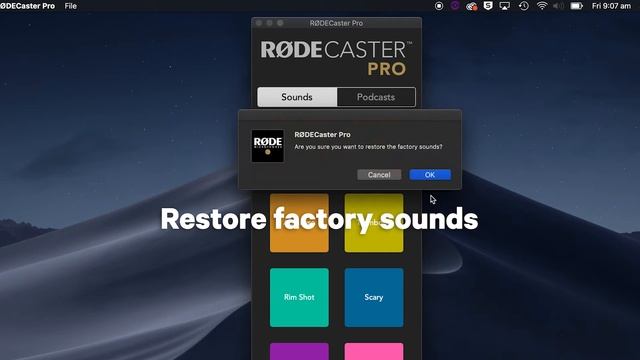The height and width of the screenshot is (360, 640).
Task: Click the screen recording menu bar icon
Action: pyautogui.click(x=439, y=6)
